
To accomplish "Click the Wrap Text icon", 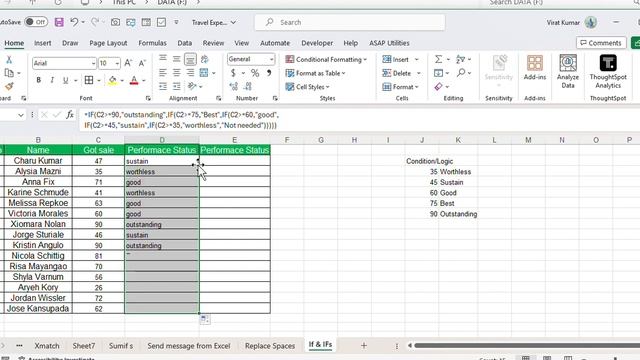I will 204,59.
